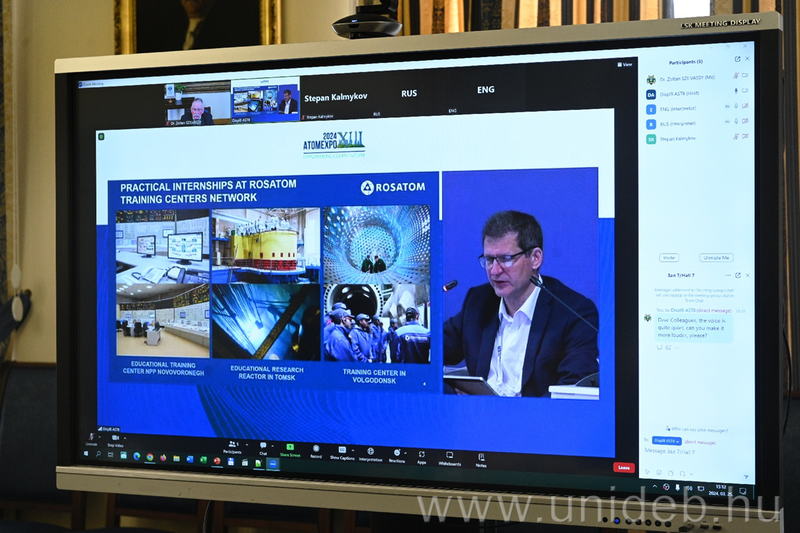
Task: Toggle Stop Video camera button
Action: [113, 440]
